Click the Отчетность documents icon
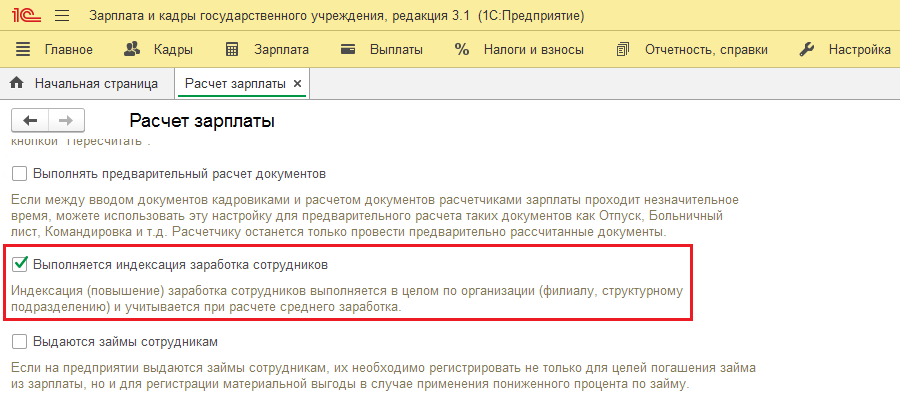 [623, 49]
